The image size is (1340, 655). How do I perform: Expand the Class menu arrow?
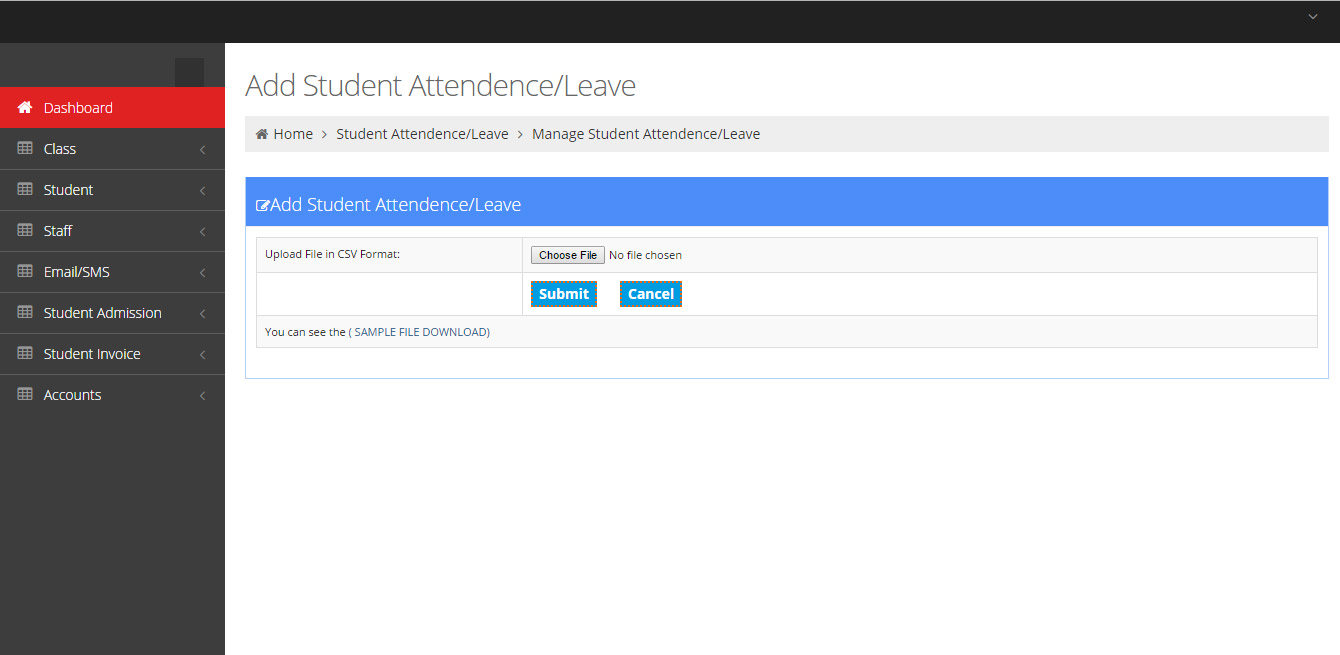tap(203, 149)
